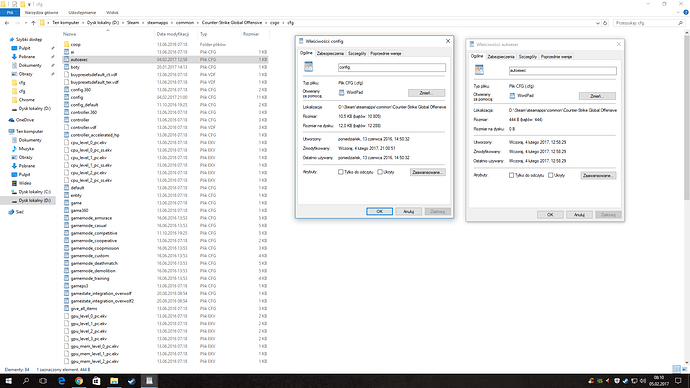Viewport: 690px width, 388px height.
Task: Click OK in Właściwości config
Action: point(379,212)
